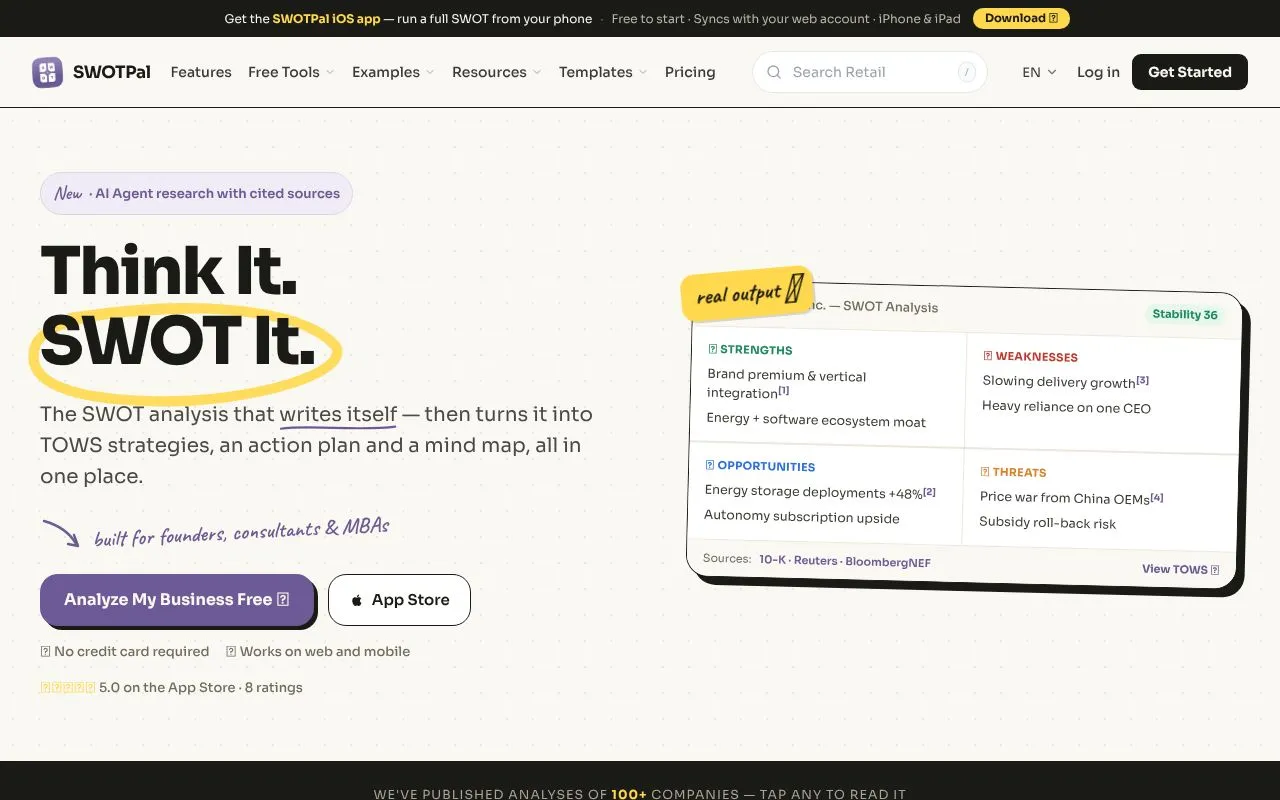Click the 10-K source link
This screenshot has width=1280, height=800.
pyautogui.click(x=773, y=559)
